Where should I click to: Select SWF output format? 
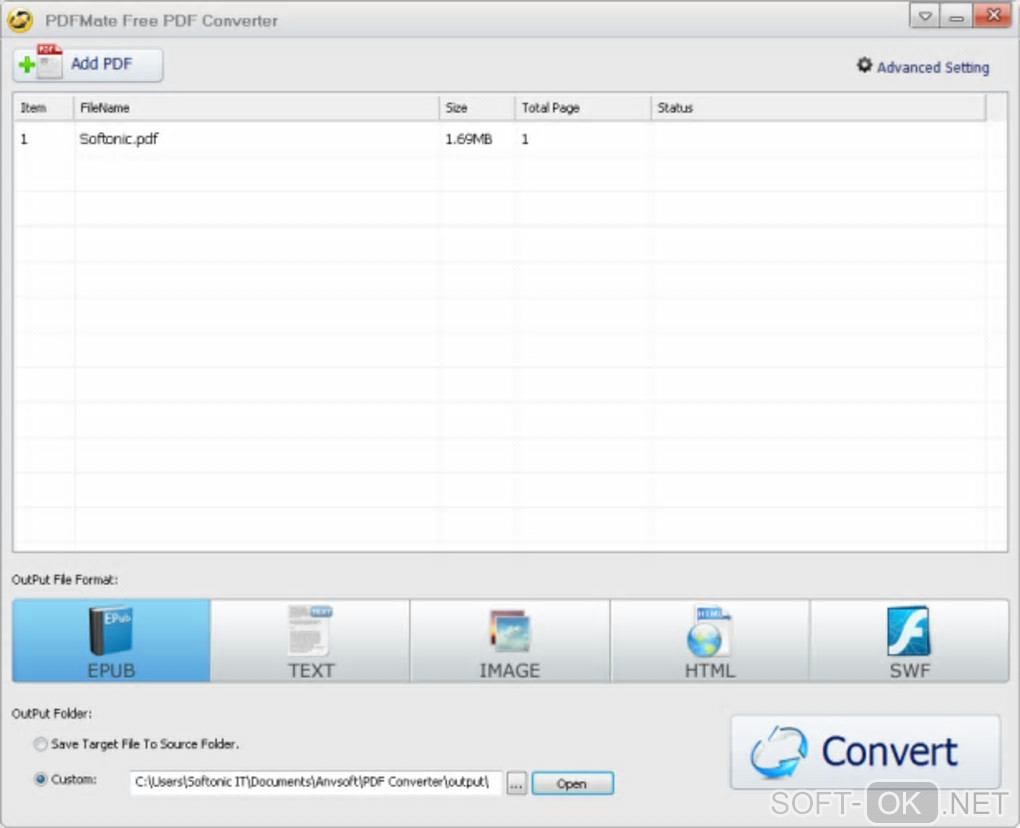909,641
